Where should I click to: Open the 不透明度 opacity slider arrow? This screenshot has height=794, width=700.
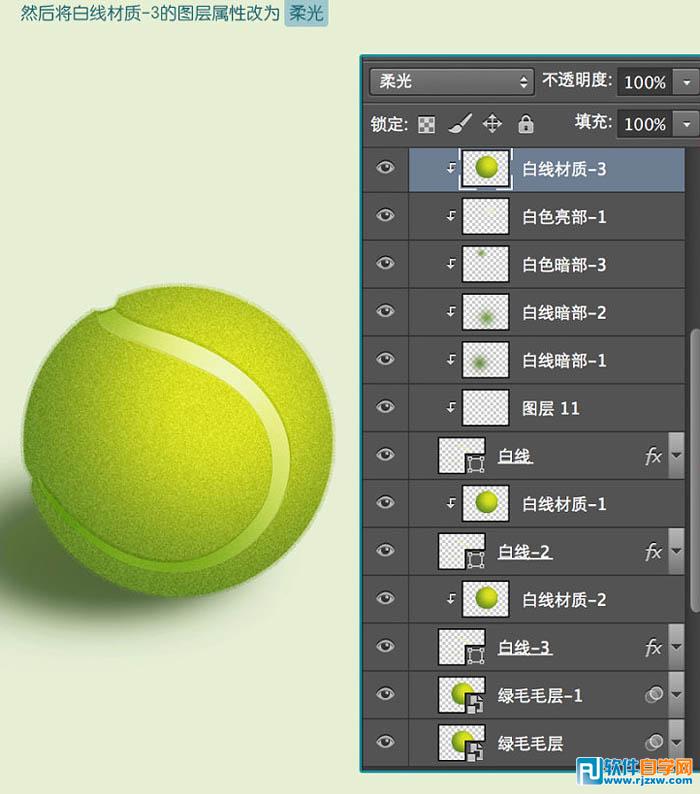[x=686, y=82]
